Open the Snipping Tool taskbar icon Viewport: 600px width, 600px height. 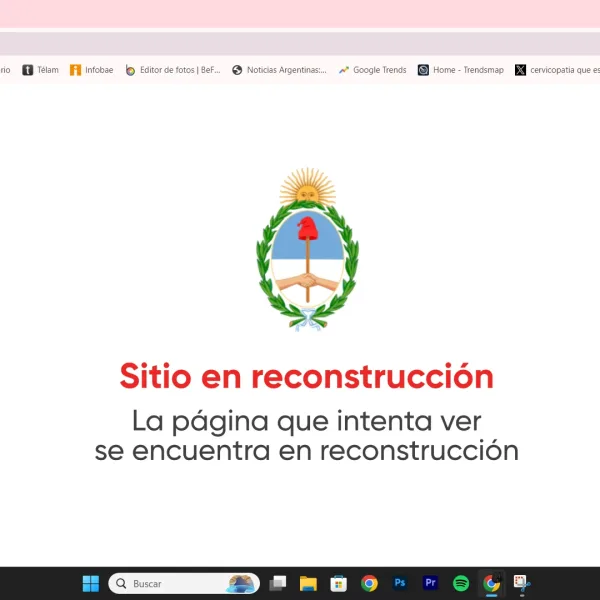[x=521, y=583]
